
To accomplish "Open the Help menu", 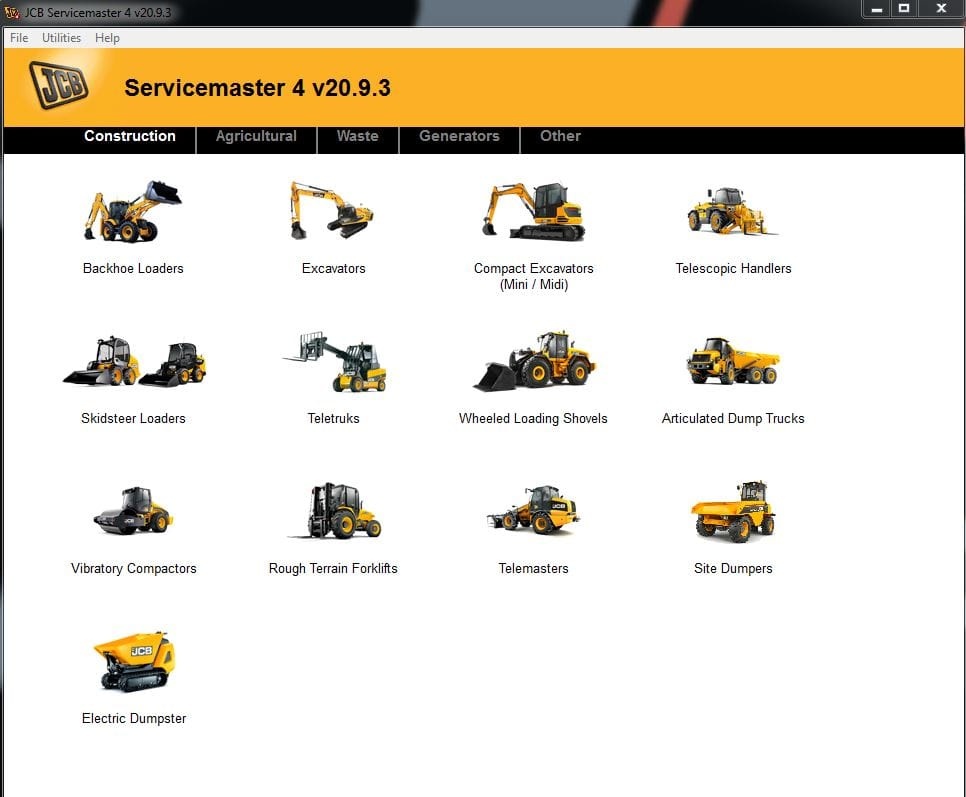I will [107, 38].
